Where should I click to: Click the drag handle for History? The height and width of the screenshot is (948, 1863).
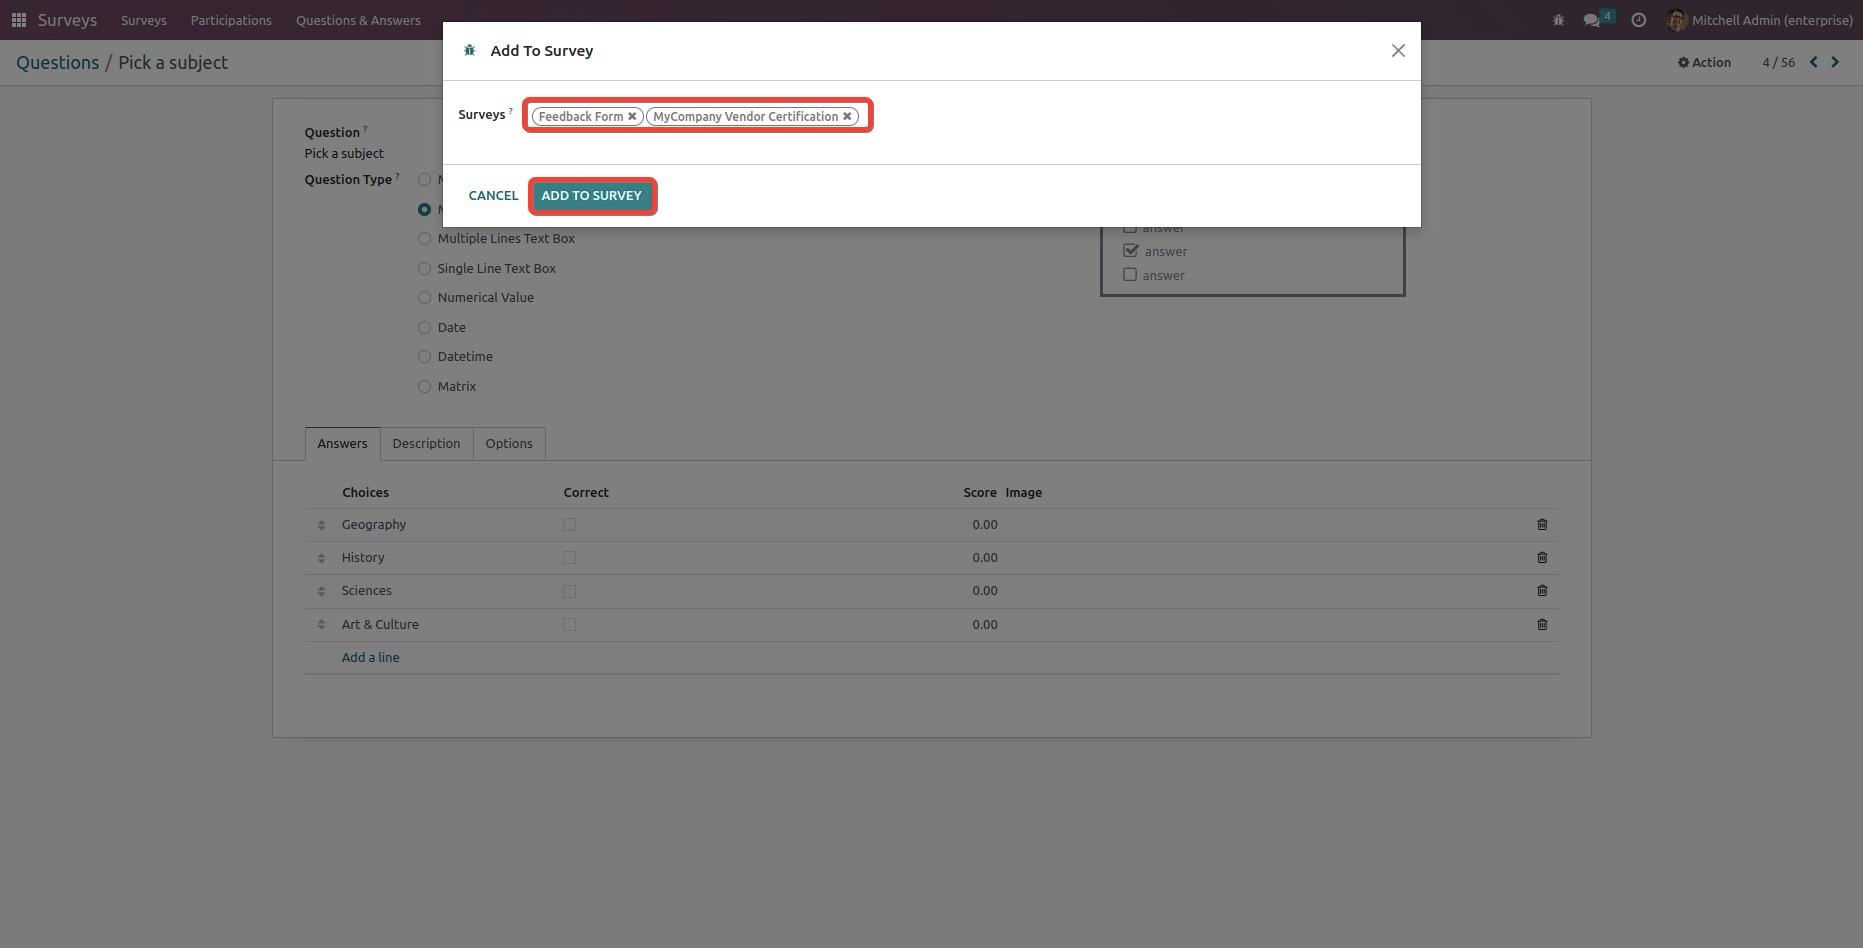[x=321, y=558]
